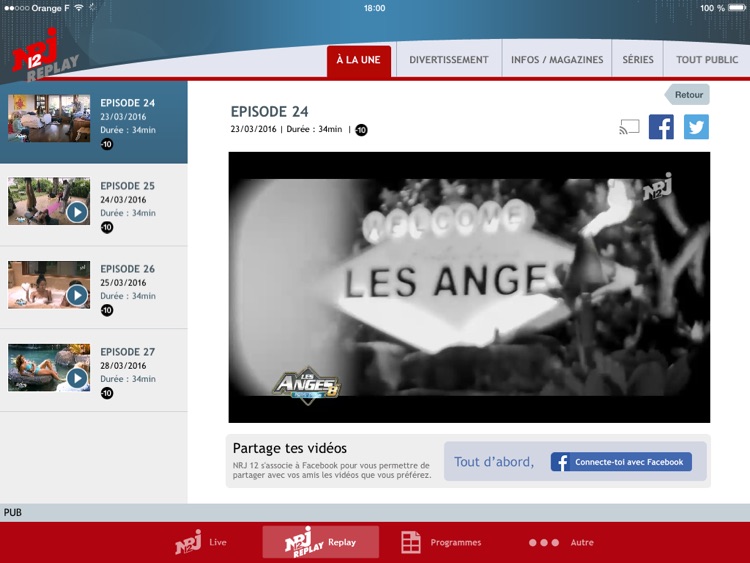Click the -10 badge under sidebar Episode 24
Viewport: 750px width, 563px height.
coord(107,144)
